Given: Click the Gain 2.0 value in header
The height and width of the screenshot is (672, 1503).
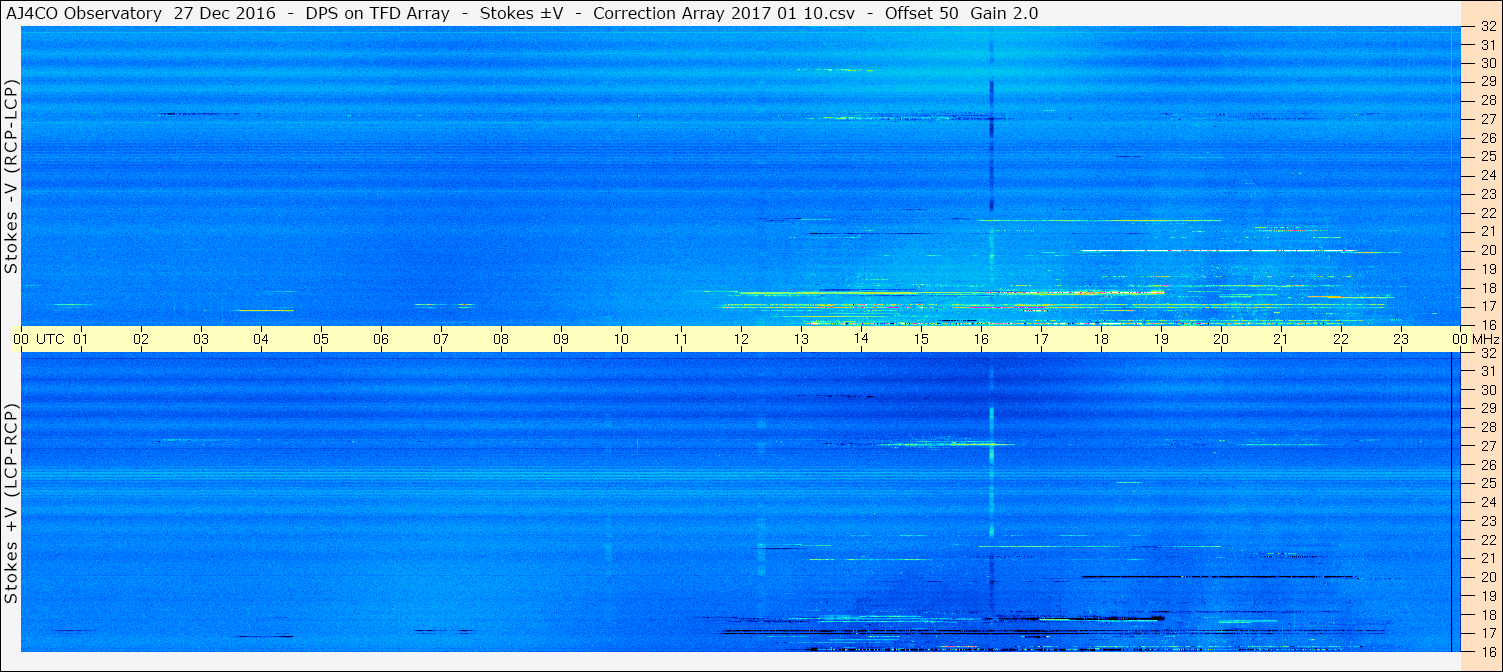Looking at the screenshot, I should (1004, 13).
